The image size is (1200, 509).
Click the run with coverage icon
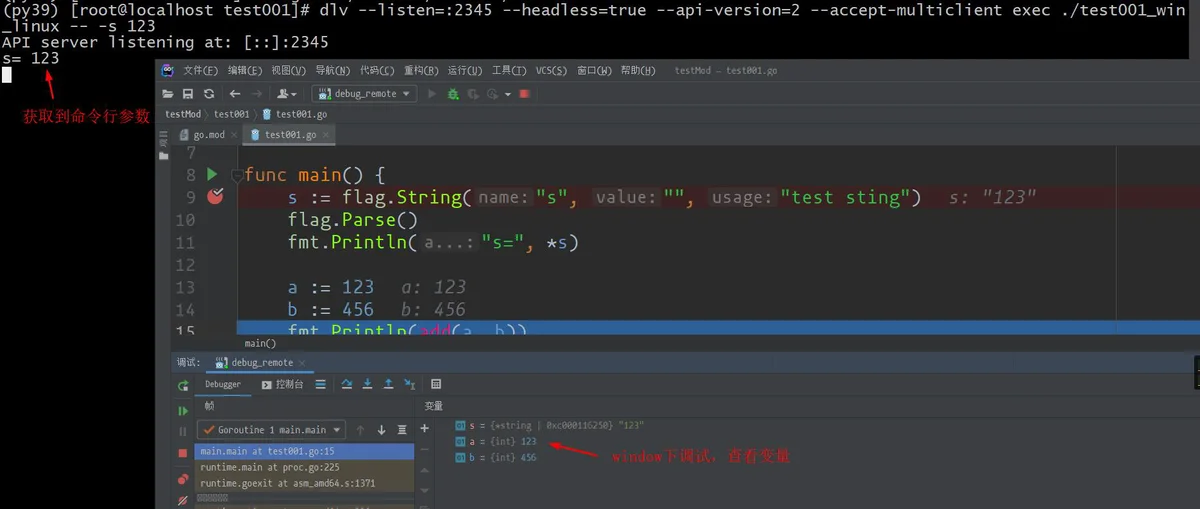point(472,94)
